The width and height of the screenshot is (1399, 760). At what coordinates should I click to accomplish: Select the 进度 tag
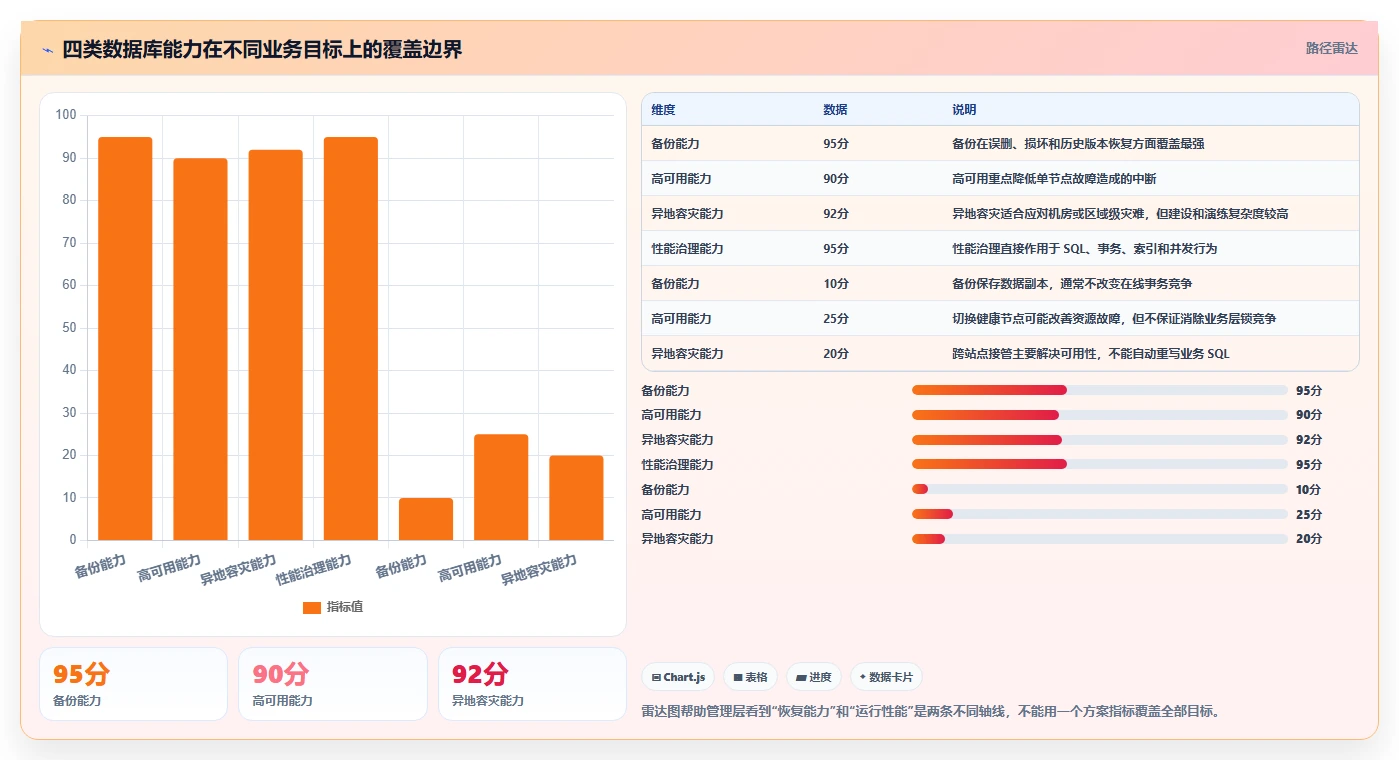click(x=814, y=677)
